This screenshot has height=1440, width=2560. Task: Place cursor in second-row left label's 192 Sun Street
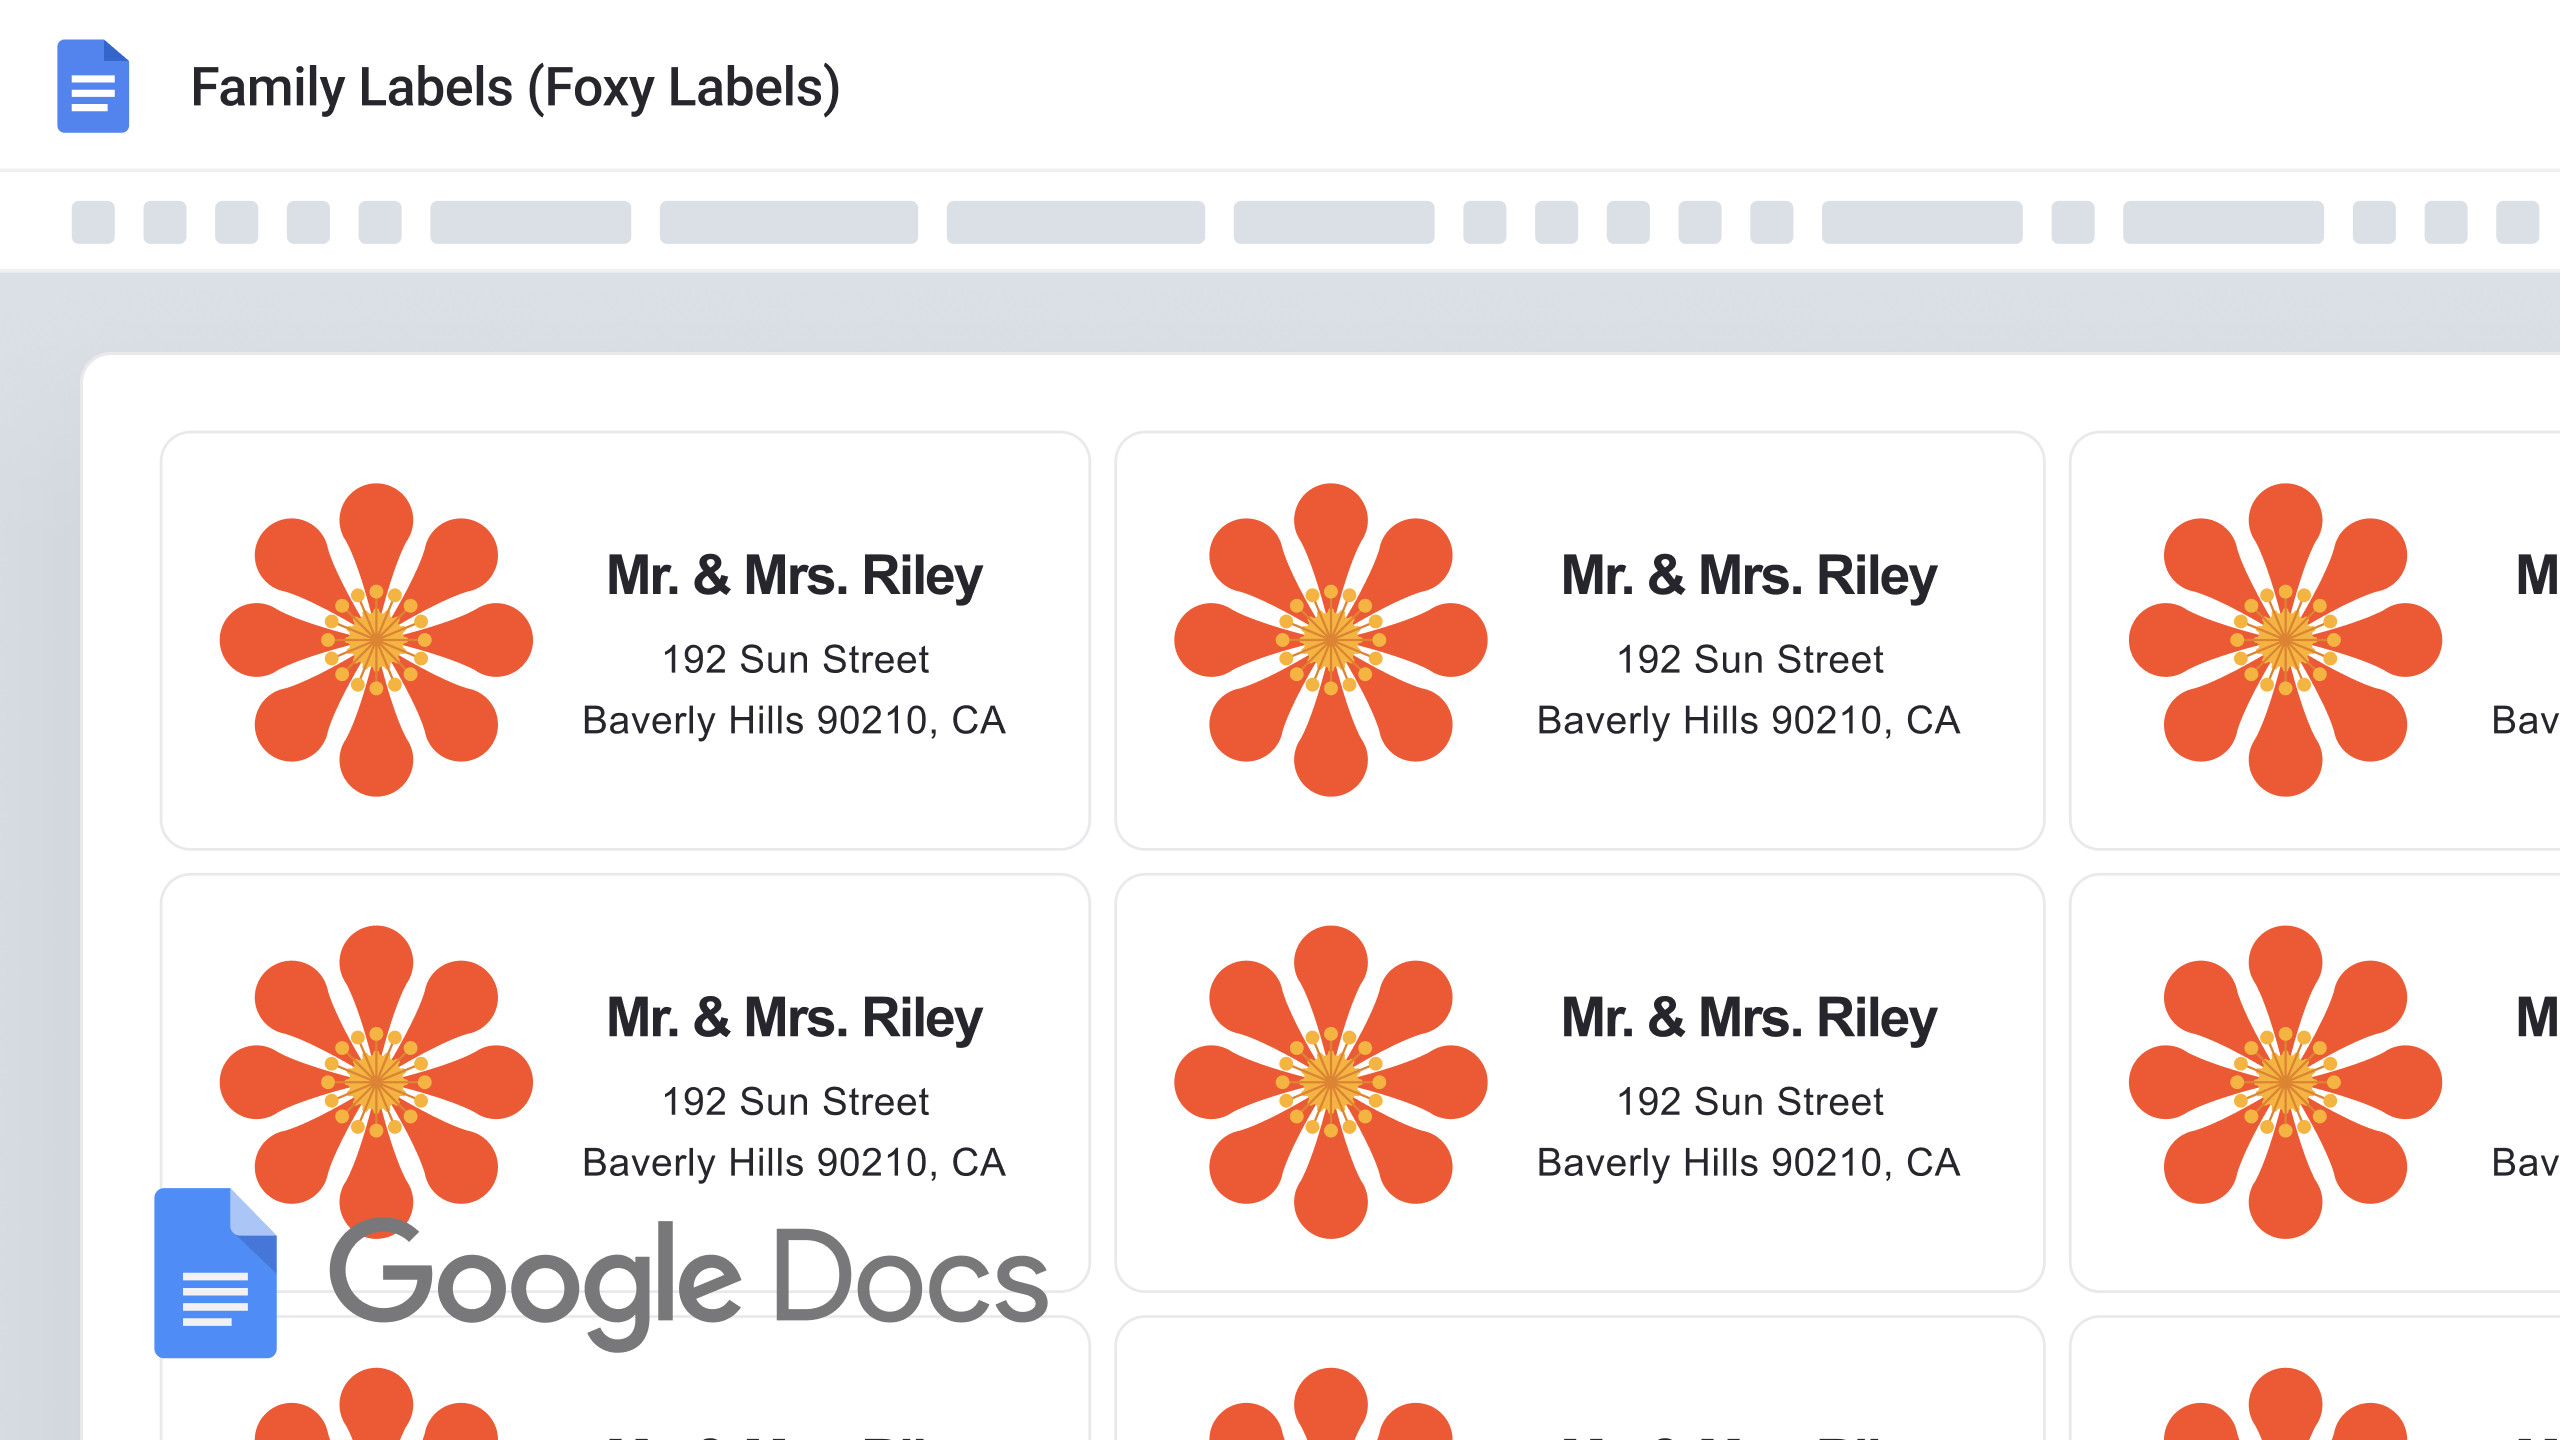(x=795, y=1102)
